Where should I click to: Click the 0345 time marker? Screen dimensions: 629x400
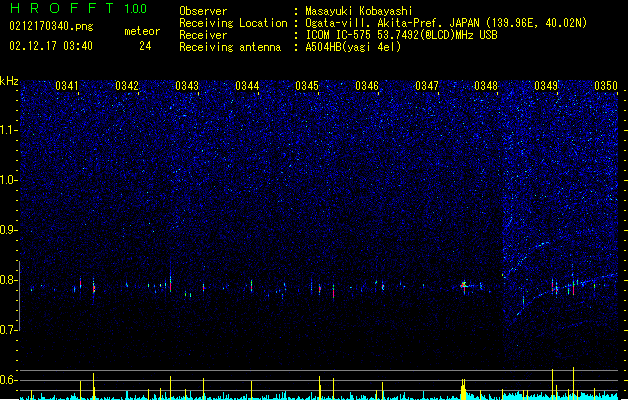coord(307,86)
